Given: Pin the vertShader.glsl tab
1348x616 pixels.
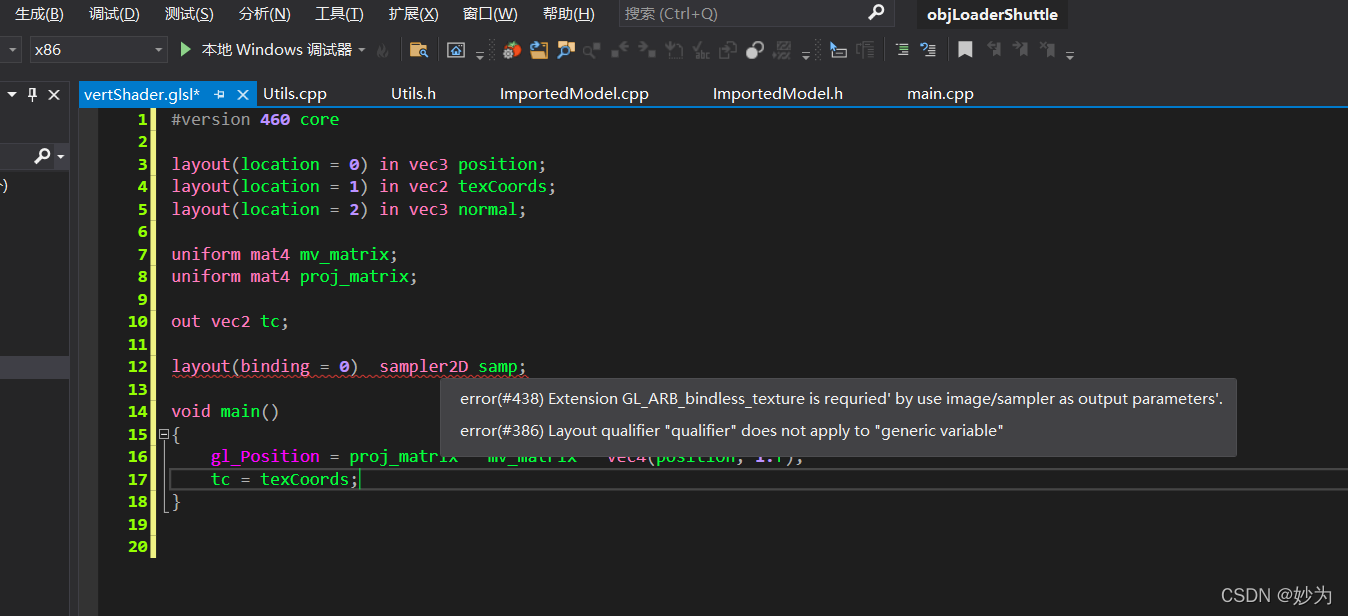Looking at the screenshot, I should [x=220, y=94].
